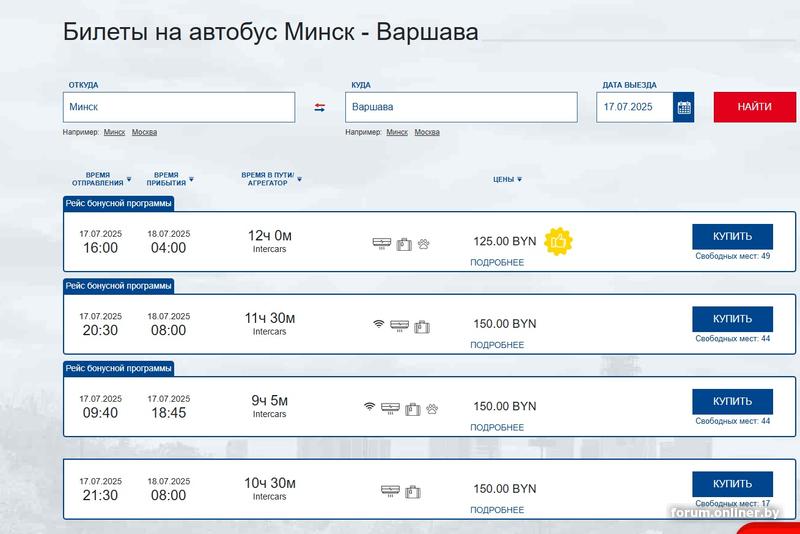The image size is (800, 534).
Task: Click Минск example link under Куда
Action: coord(397,132)
